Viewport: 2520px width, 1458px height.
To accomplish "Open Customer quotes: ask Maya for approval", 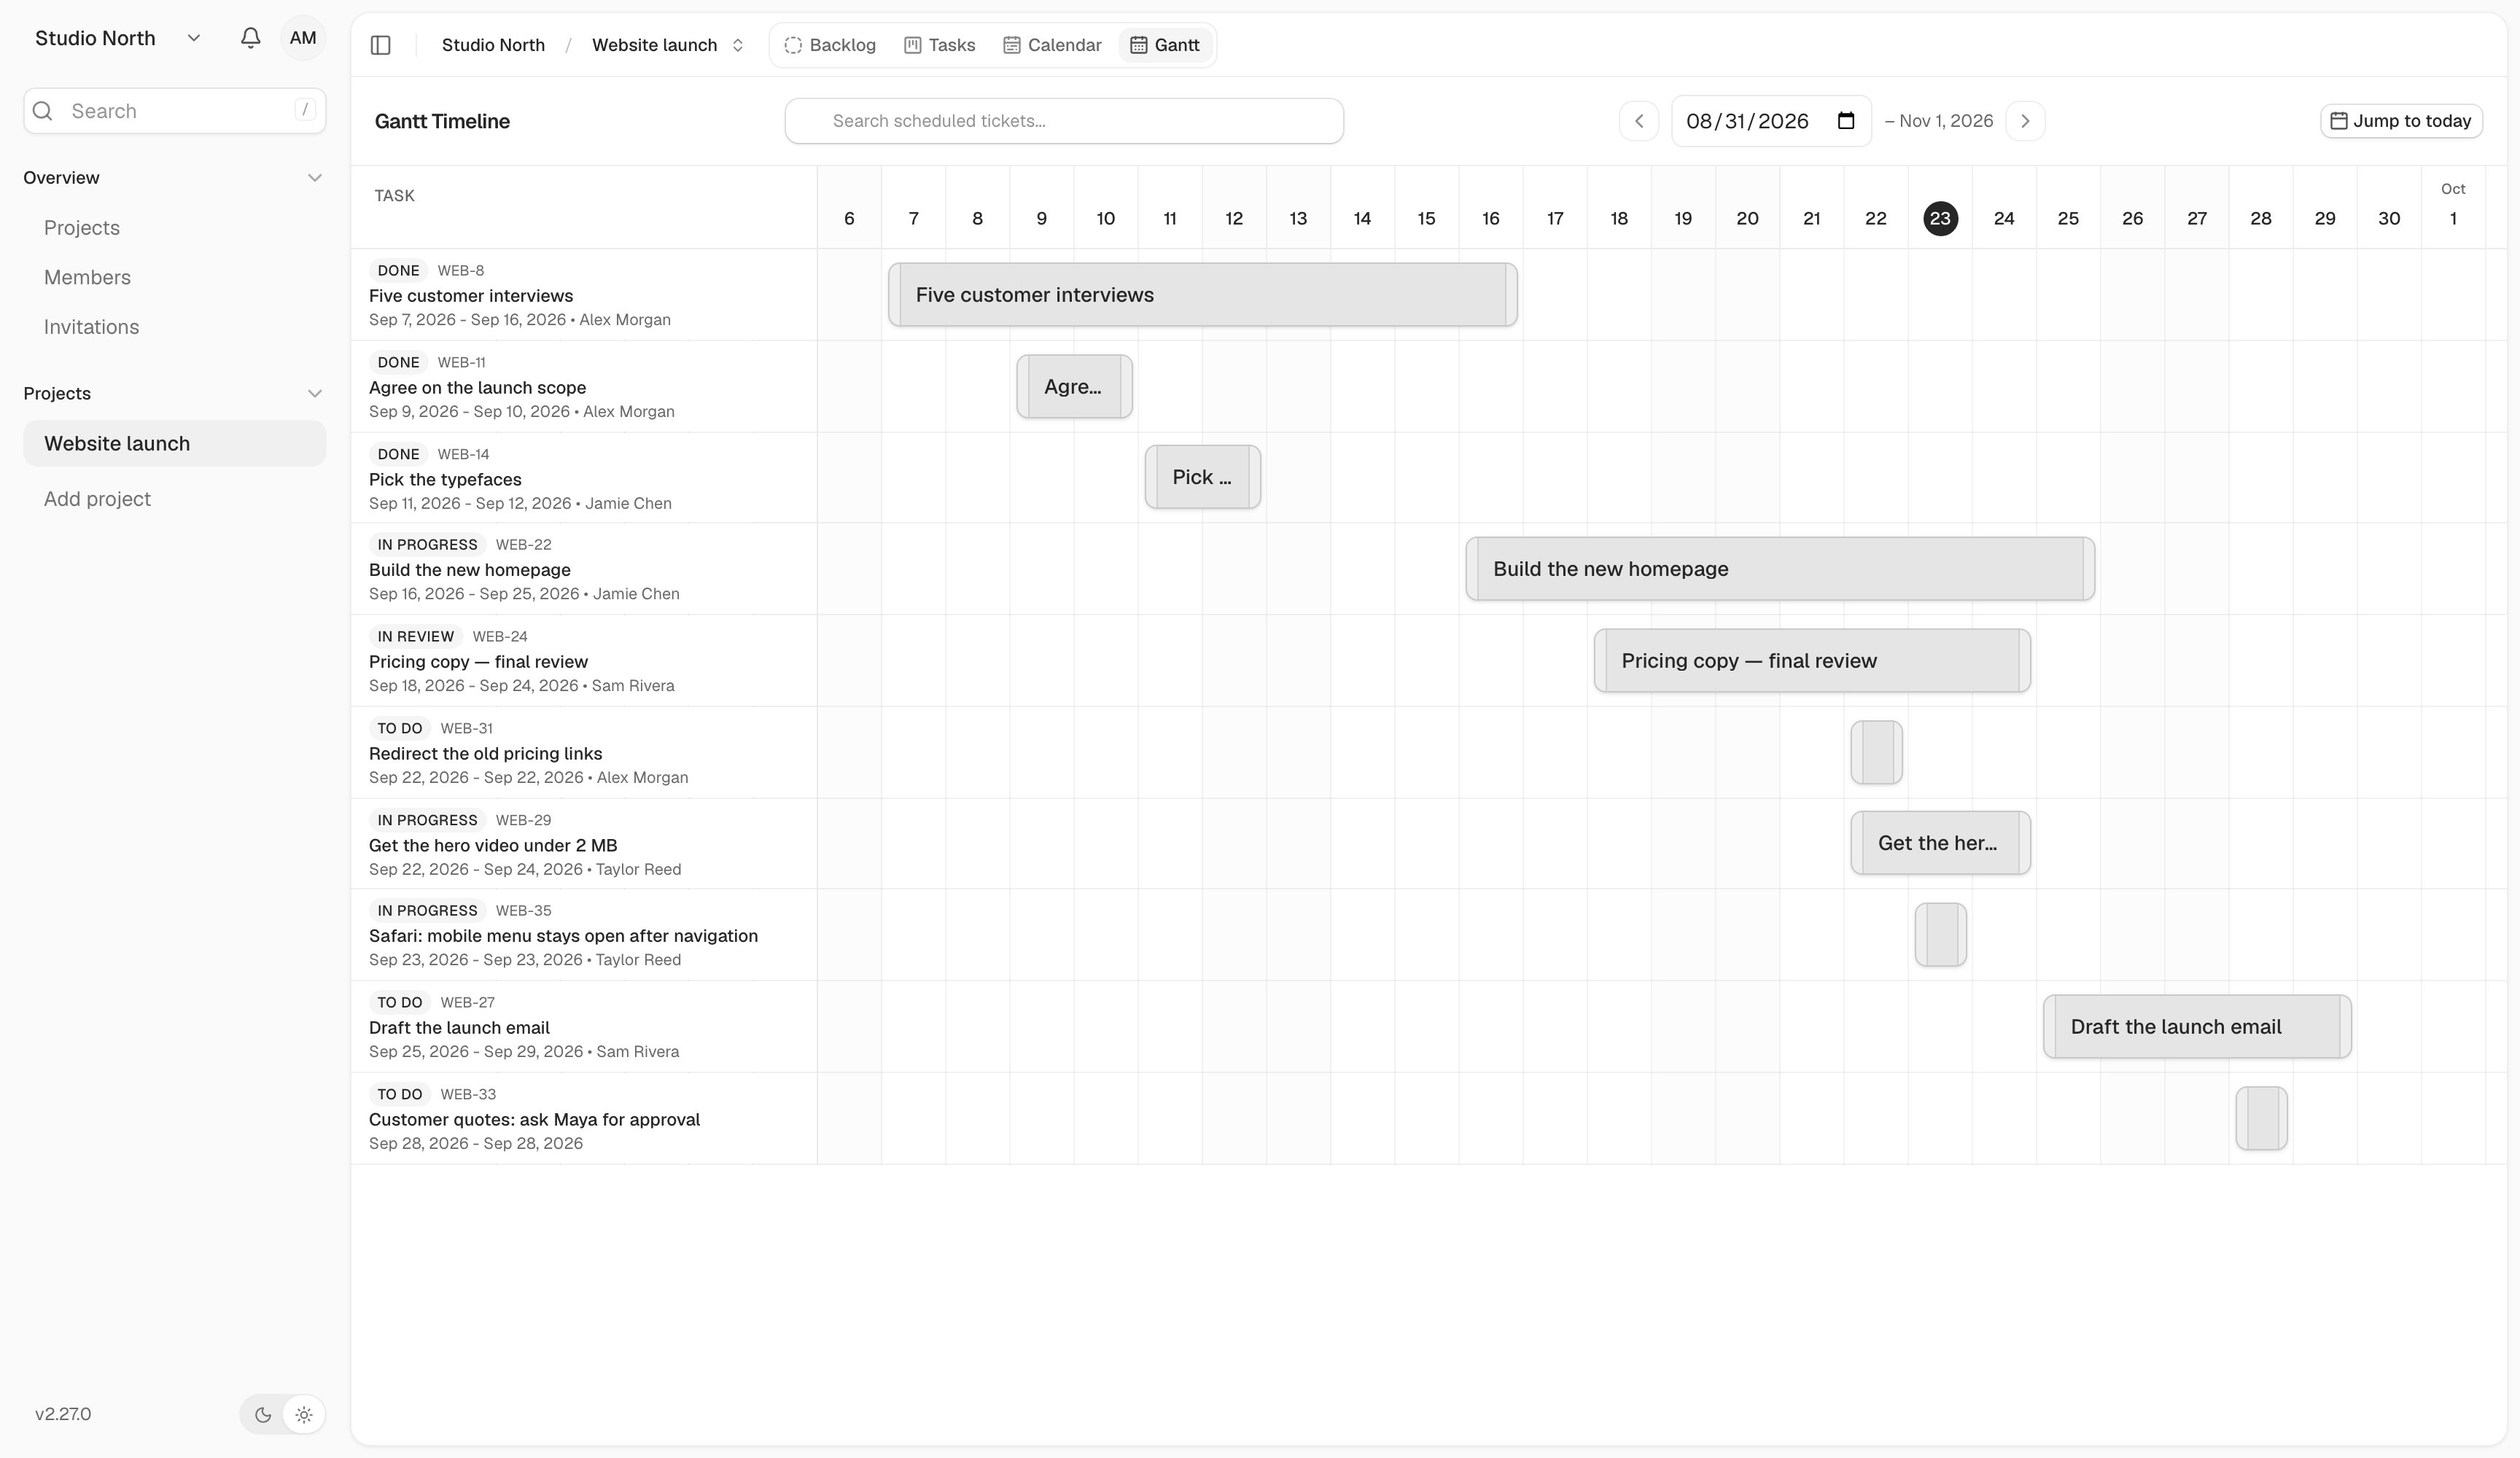I will pyautogui.click(x=534, y=1120).
